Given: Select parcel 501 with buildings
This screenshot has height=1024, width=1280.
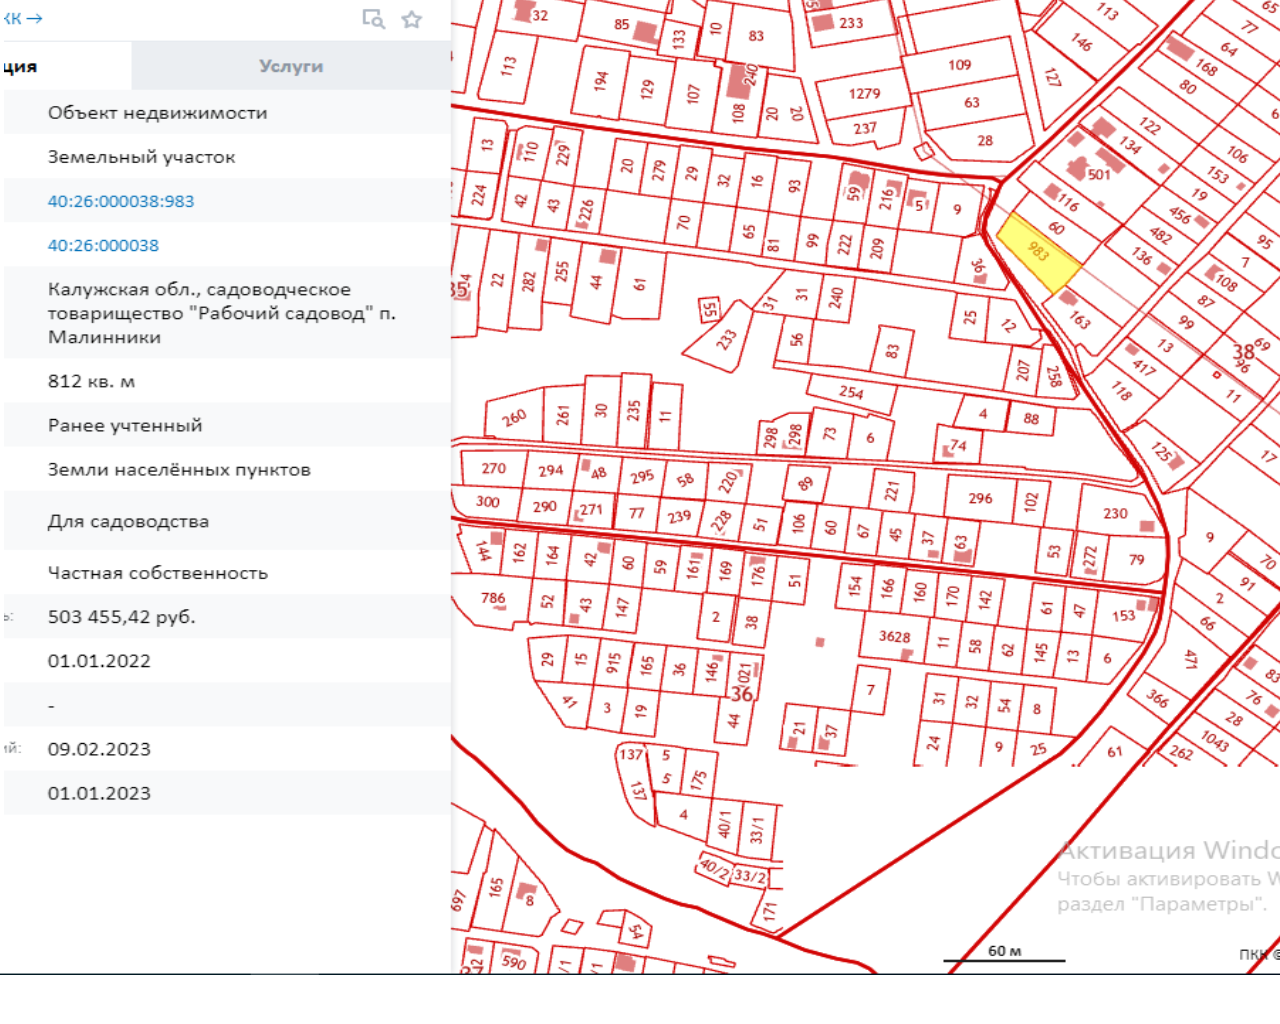Looking at the screenshot, I should [1099, 174].
